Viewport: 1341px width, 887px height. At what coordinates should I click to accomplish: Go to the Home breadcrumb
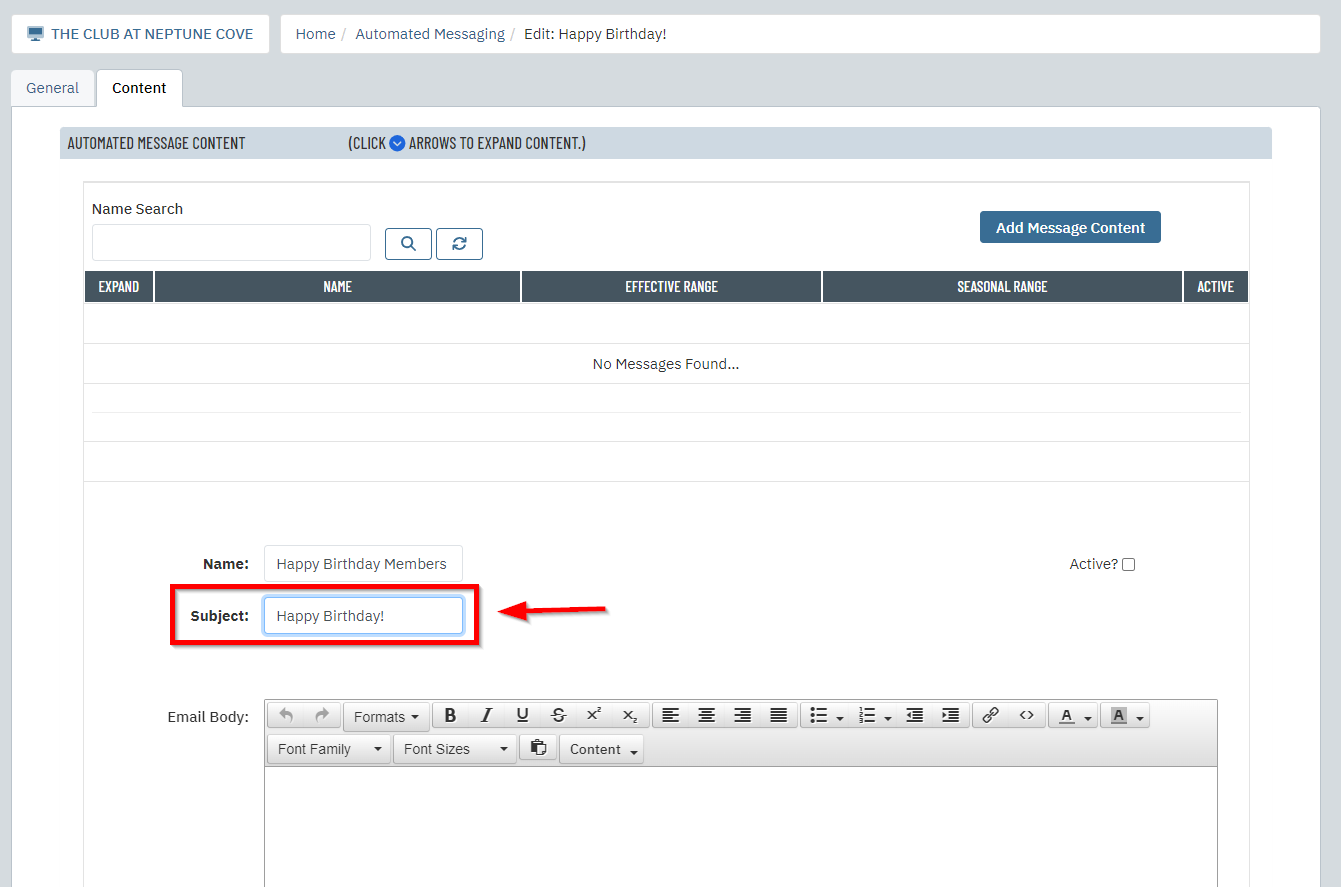pyautogui.click(x=315, y=34)
